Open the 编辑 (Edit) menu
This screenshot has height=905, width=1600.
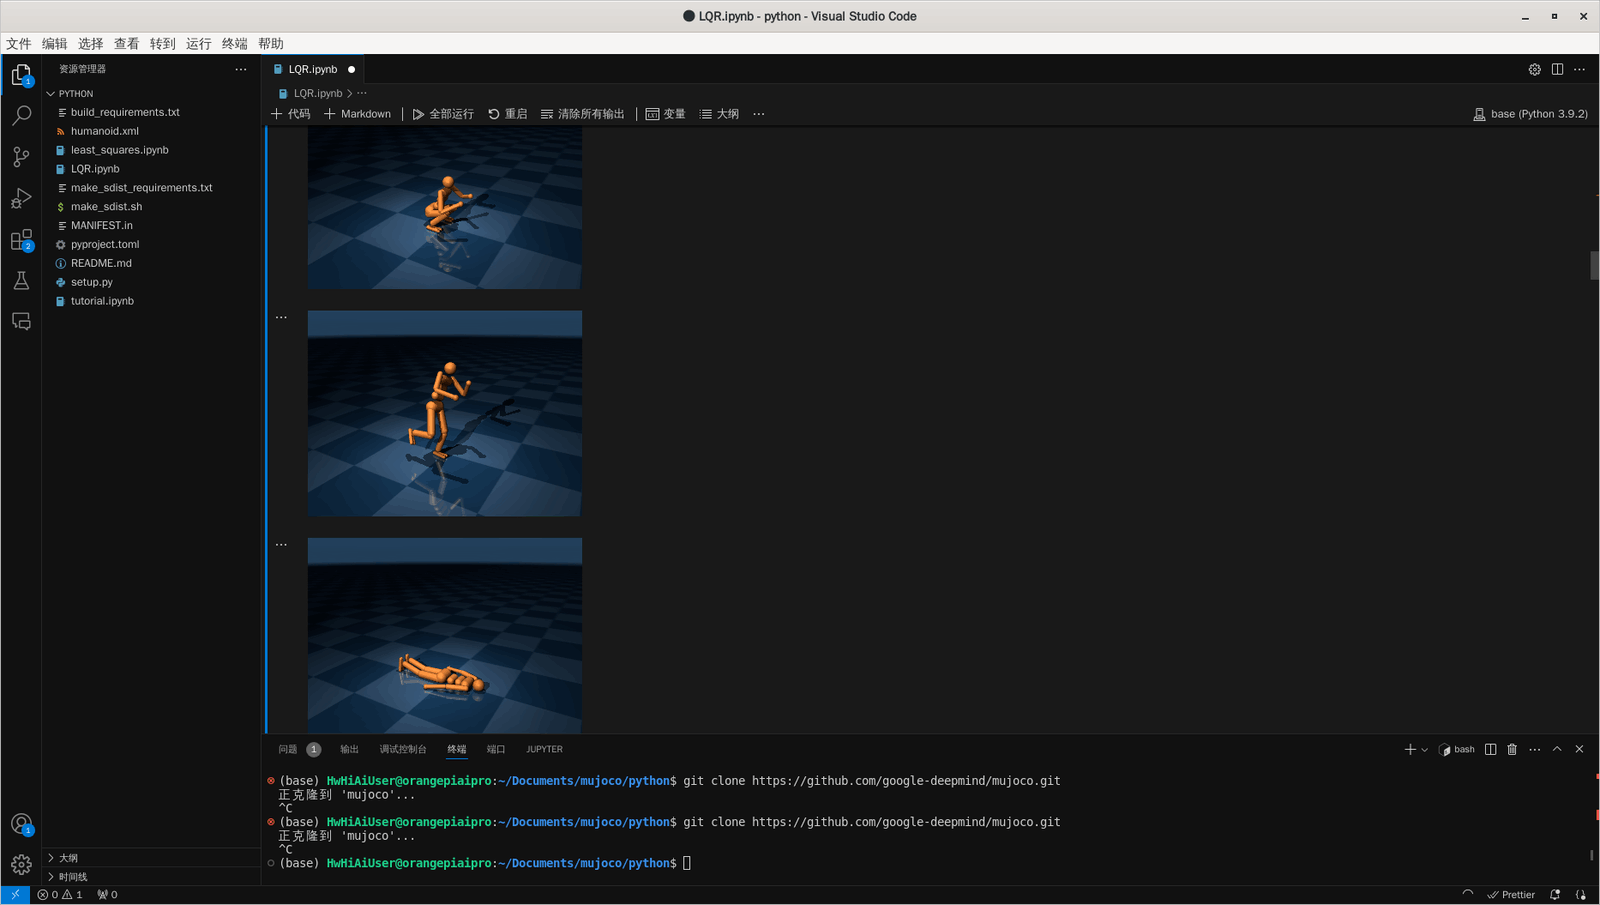(55, 44)
